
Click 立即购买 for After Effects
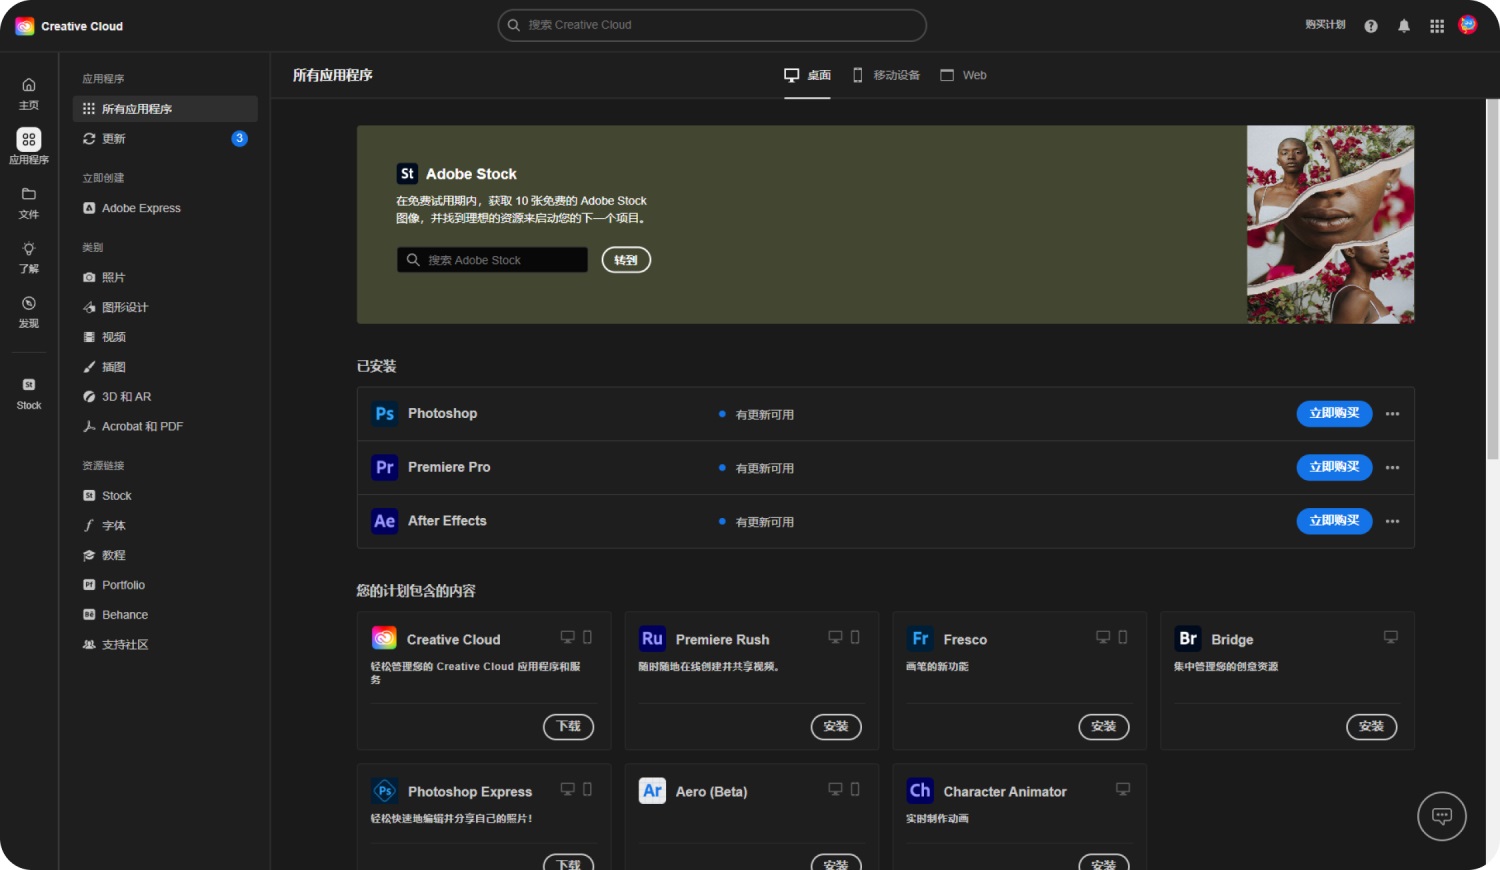tap(1334, 521)
